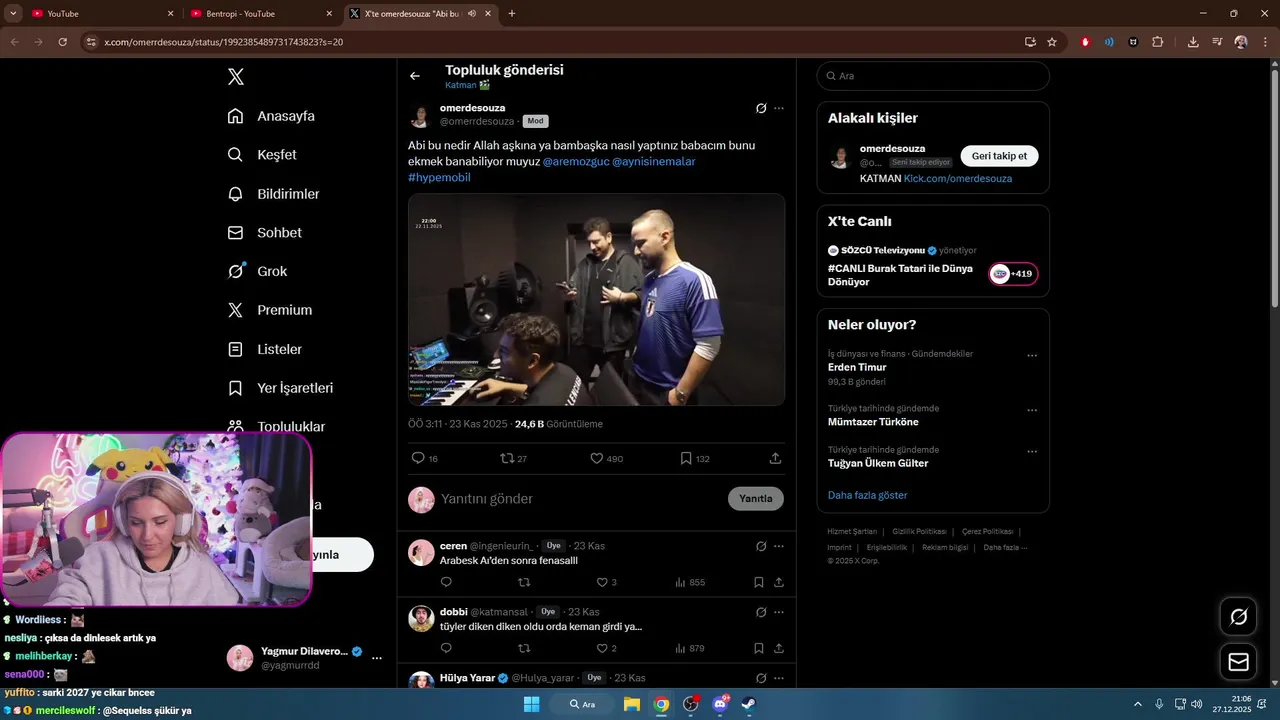Image resolution: width=1280 pixels, height=720 pixels.
Task: Open Chrome extensions puzzle icon
Action: click(1158, 42)
